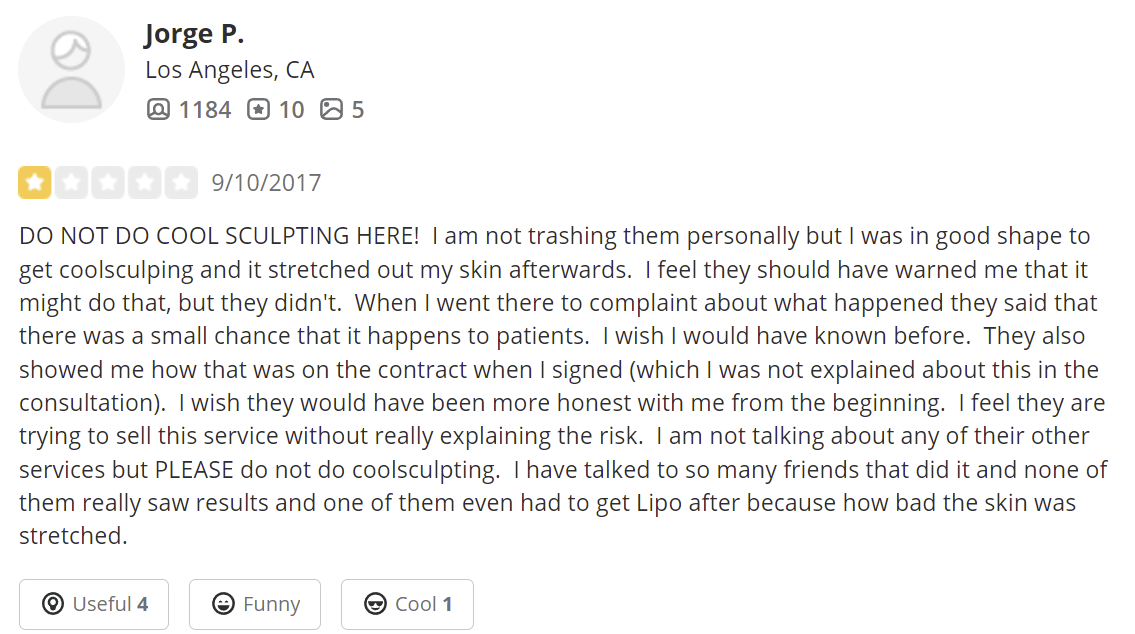The width and height of the screenshot is (1135, 634).
Task: Click the sunglasses face Cool icon
Action: click(375, 604)
